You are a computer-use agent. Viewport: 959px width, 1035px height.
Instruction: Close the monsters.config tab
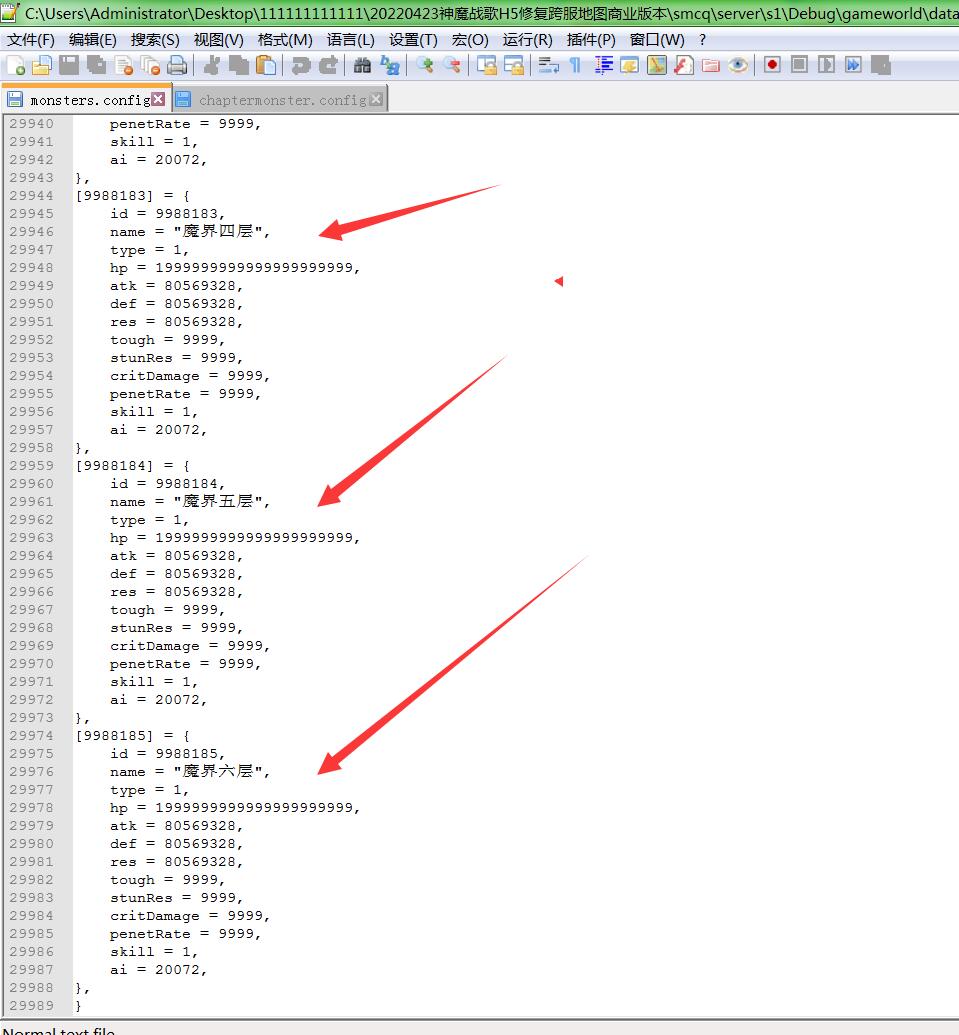(x=158, y=99)
